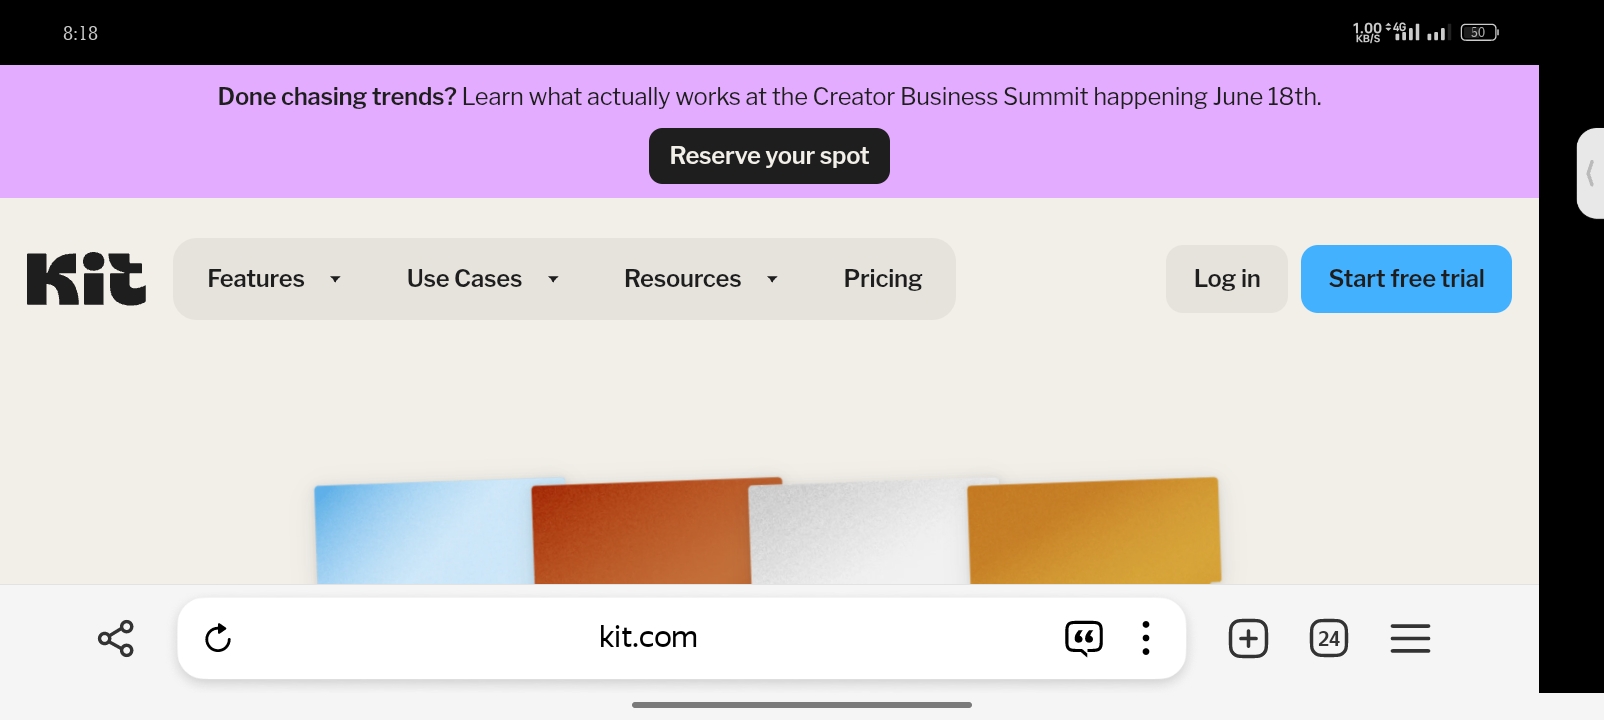Open tab switcher showing 24 tabs
1604x720 pixels.
1328,638
